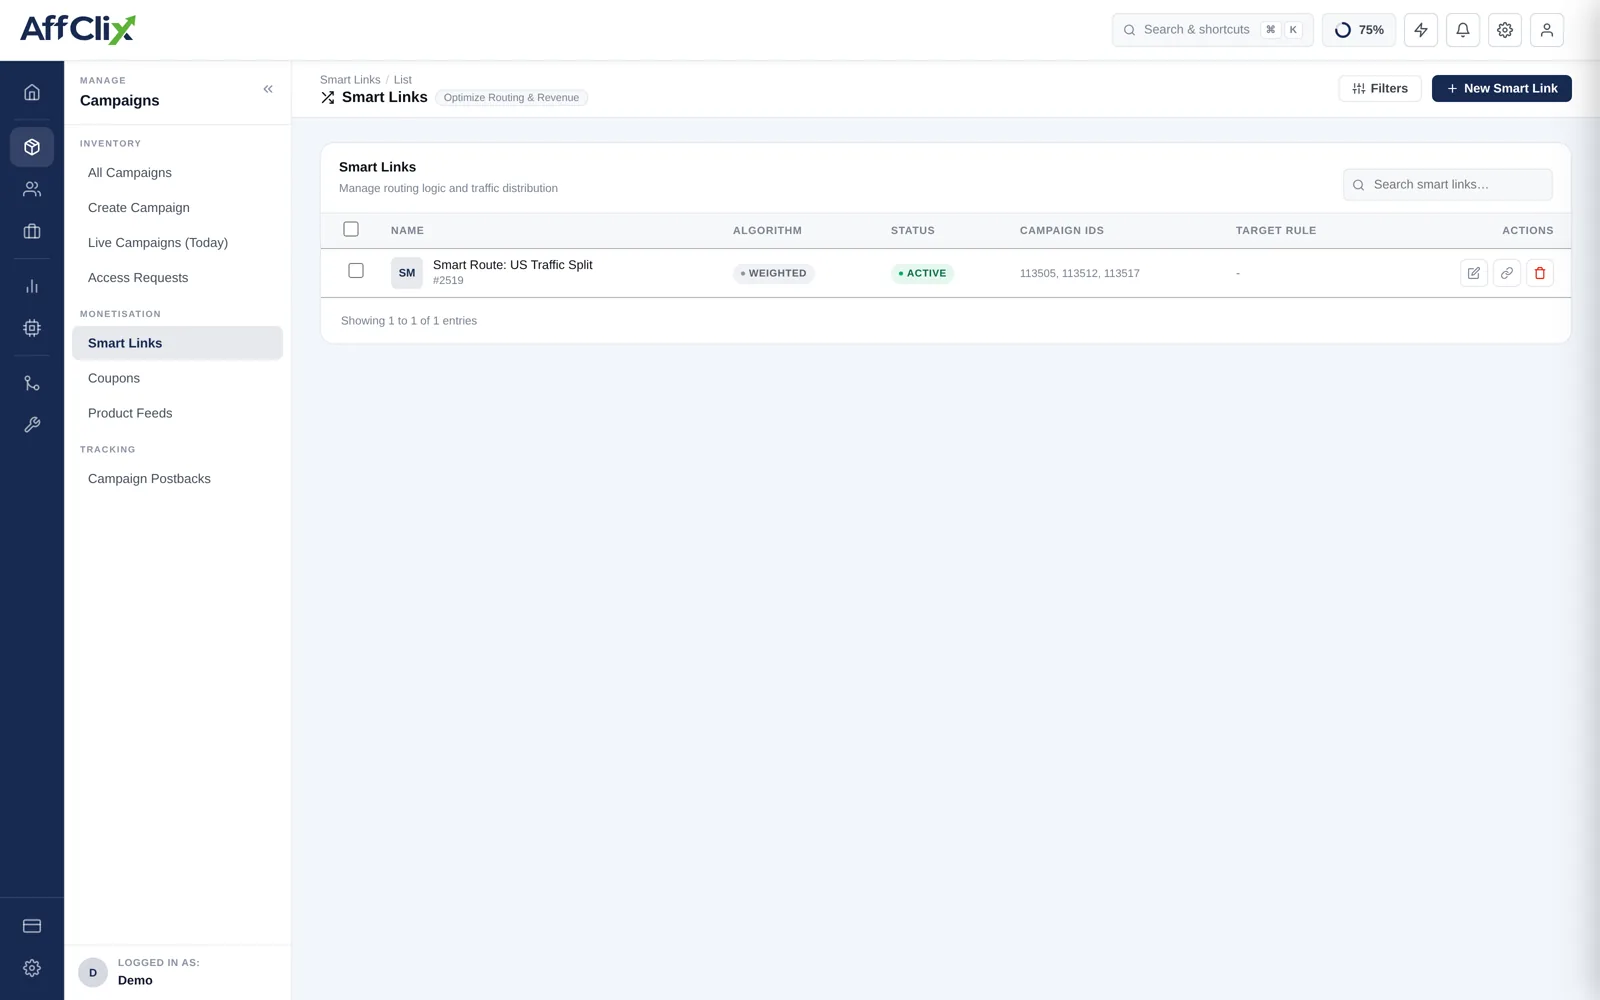1600x1000 pixels.
Task: Collapse the Campaigns side panel
Action: (268, 89)
